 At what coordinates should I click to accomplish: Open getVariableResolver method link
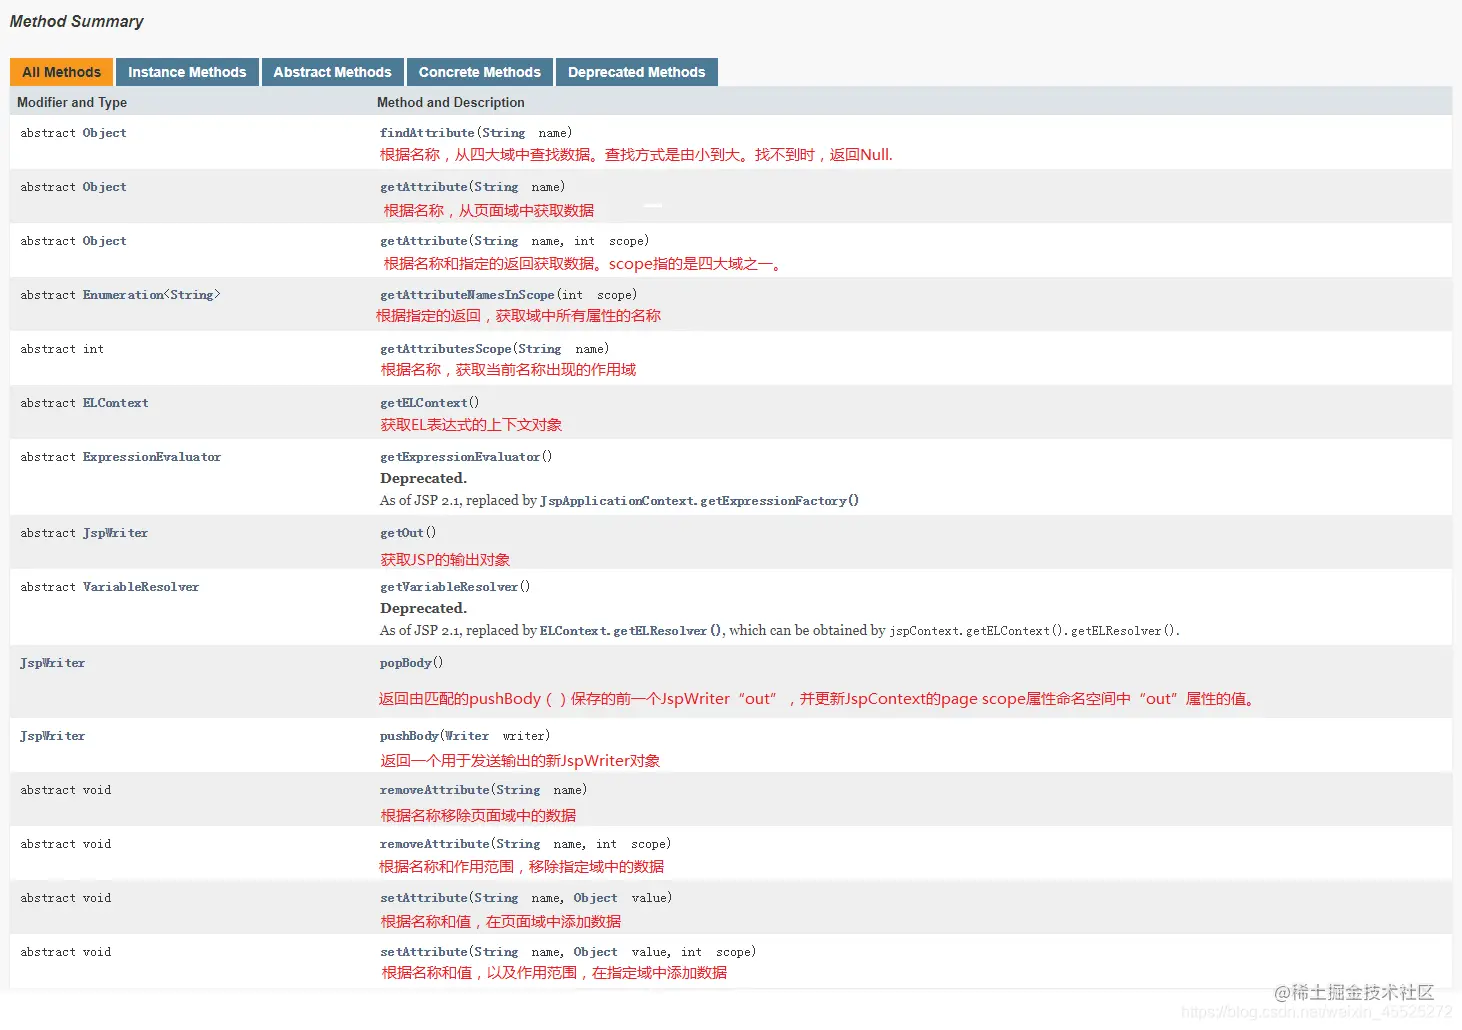[449, 587]
